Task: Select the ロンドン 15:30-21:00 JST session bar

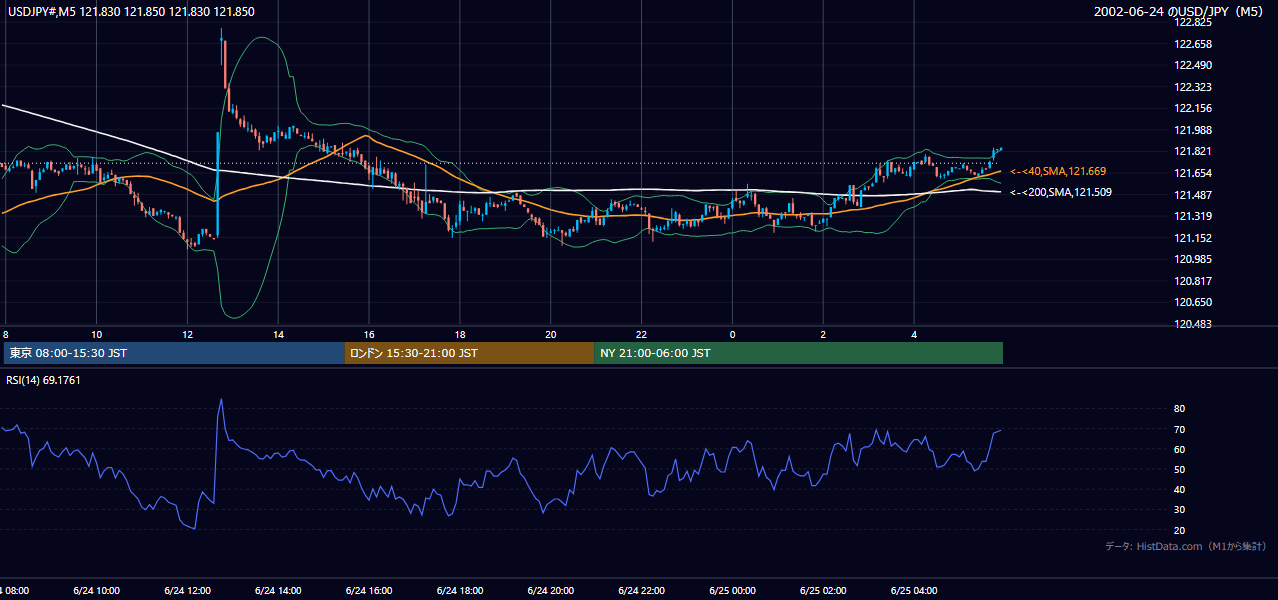Action: 469,353
